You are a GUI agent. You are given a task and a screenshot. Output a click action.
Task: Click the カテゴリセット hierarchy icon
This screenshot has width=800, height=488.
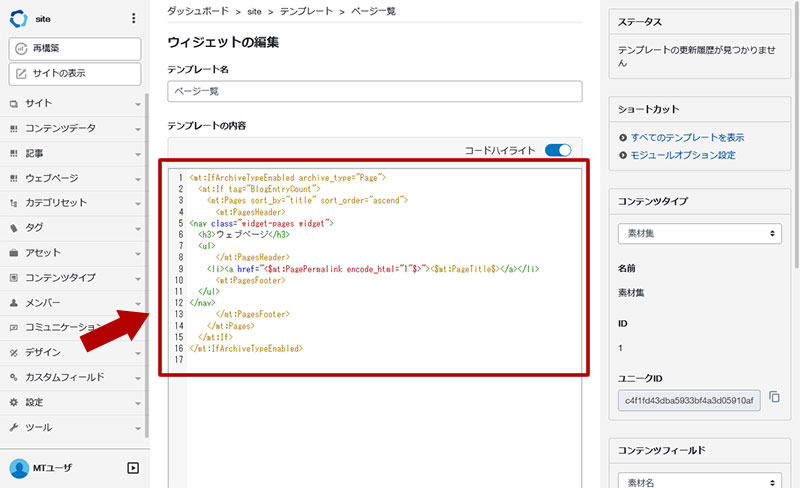[x=14, y=203]
